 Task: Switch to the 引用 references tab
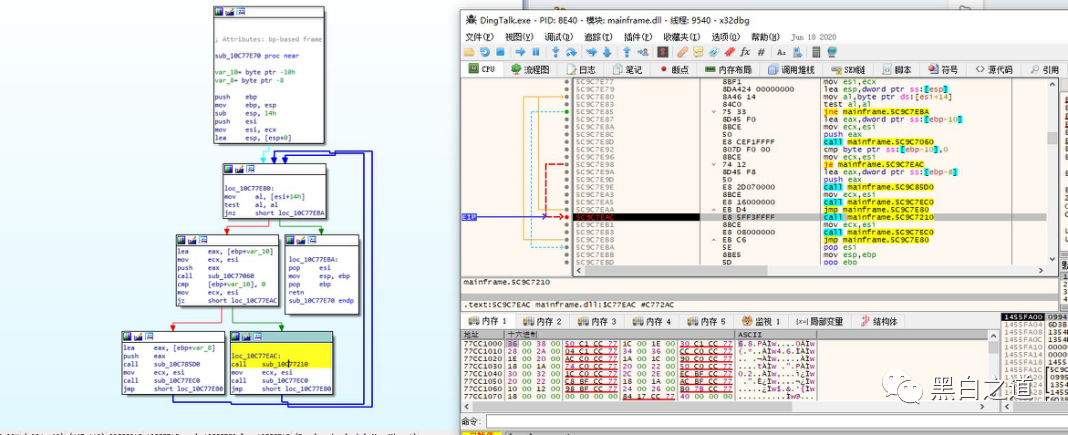pyautogui.click(x=1043, y=69)
